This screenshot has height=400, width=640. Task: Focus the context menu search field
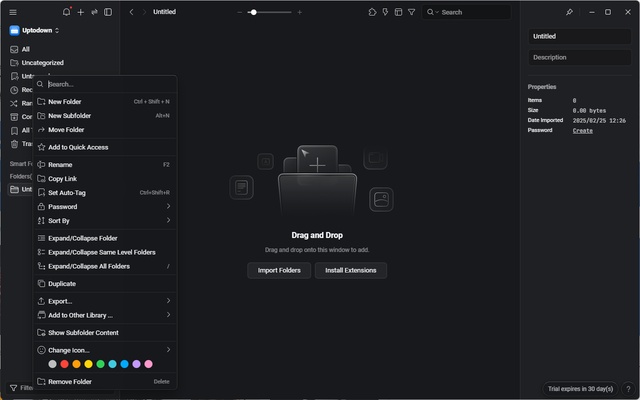106,84
